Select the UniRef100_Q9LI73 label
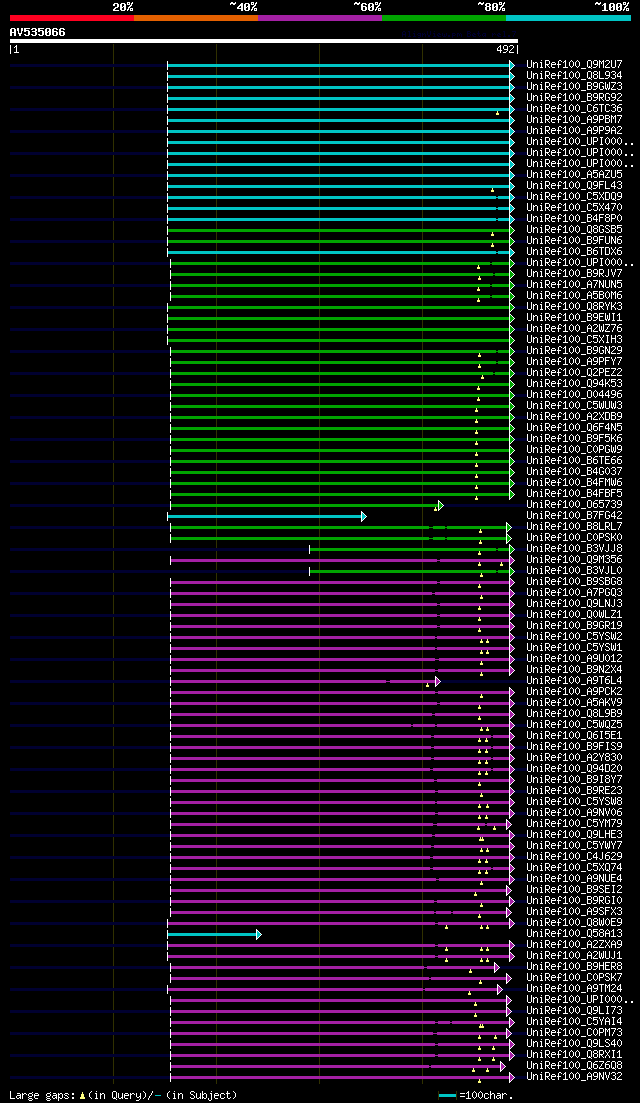Screen dimensions: 640x1103 574,1010
